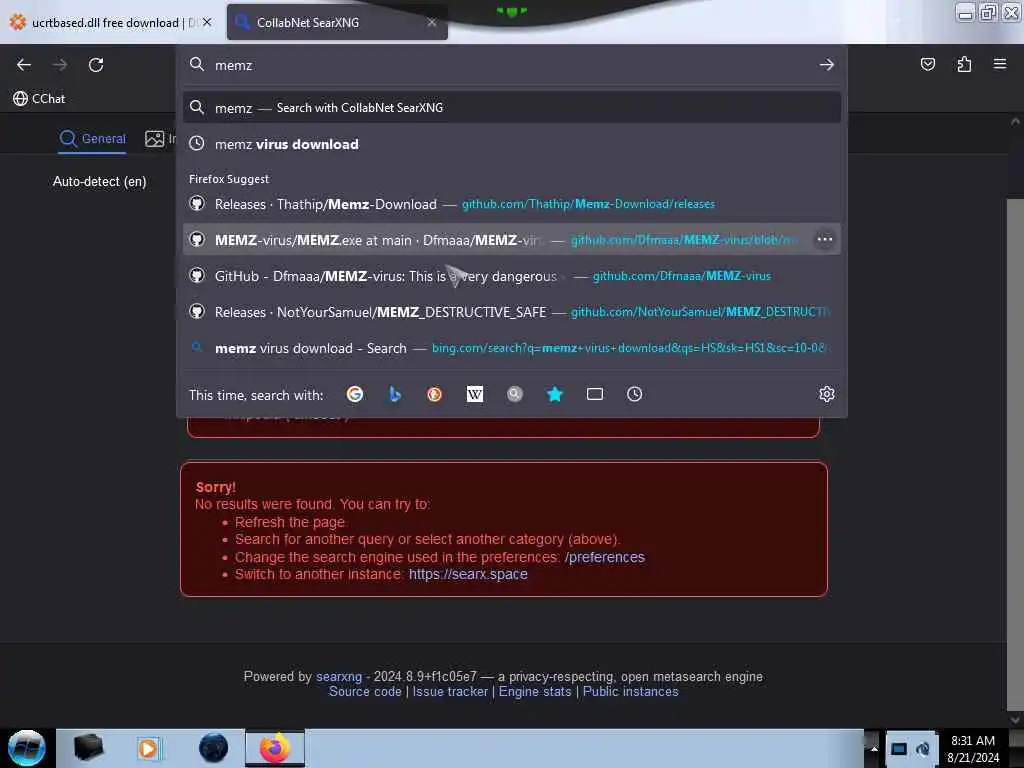Open the Engine stats footer link
Viewport: 1024px width, 768px height.
pyautogui.click(x=535, y=692)
